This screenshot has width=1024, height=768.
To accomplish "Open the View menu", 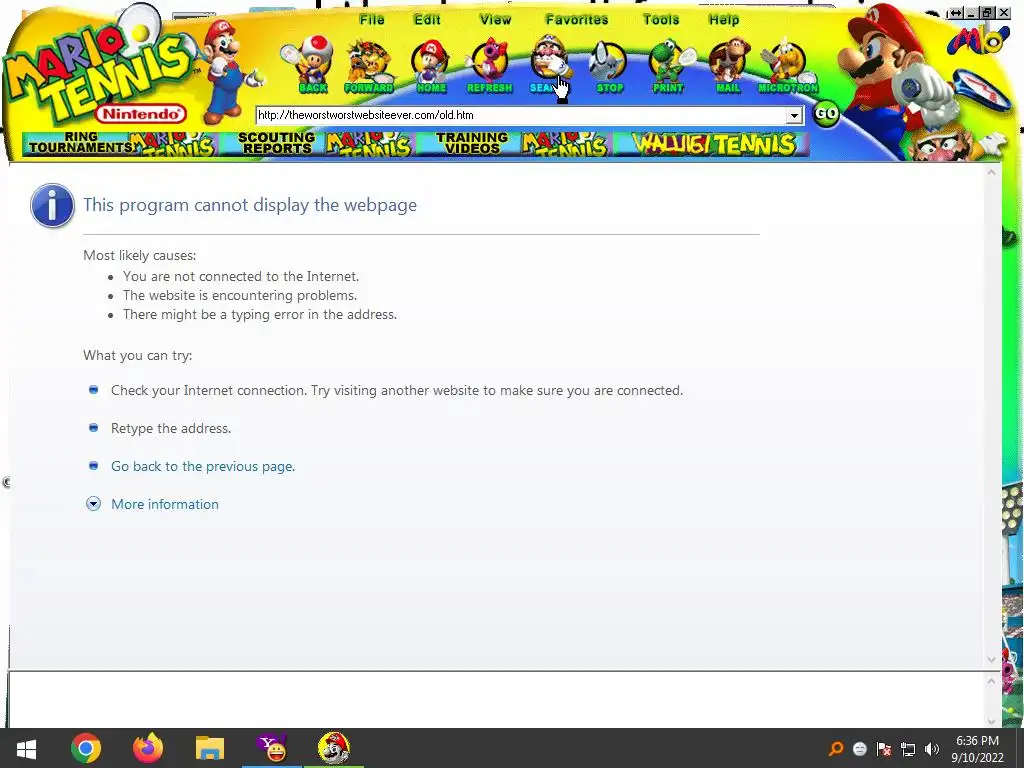I will click(x=495, y=20).
